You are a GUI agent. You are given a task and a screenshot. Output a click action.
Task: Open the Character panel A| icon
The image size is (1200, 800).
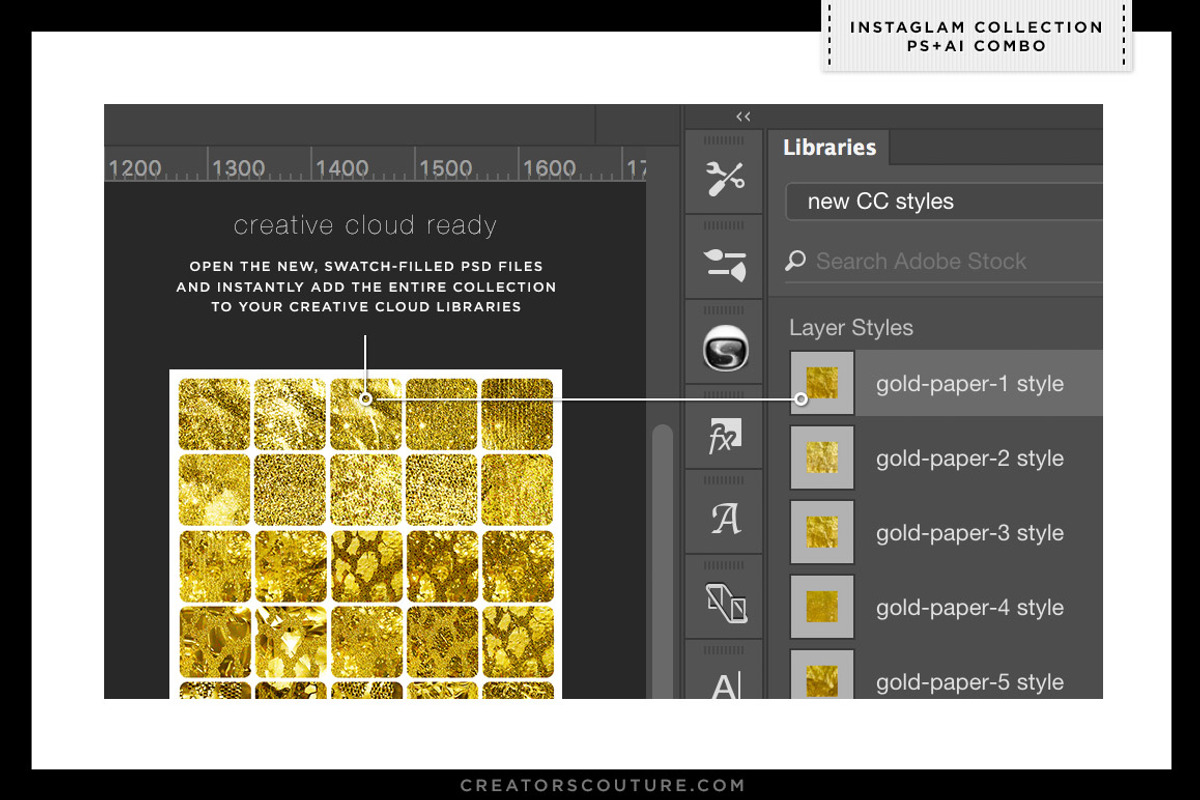(x=724, y=684)
